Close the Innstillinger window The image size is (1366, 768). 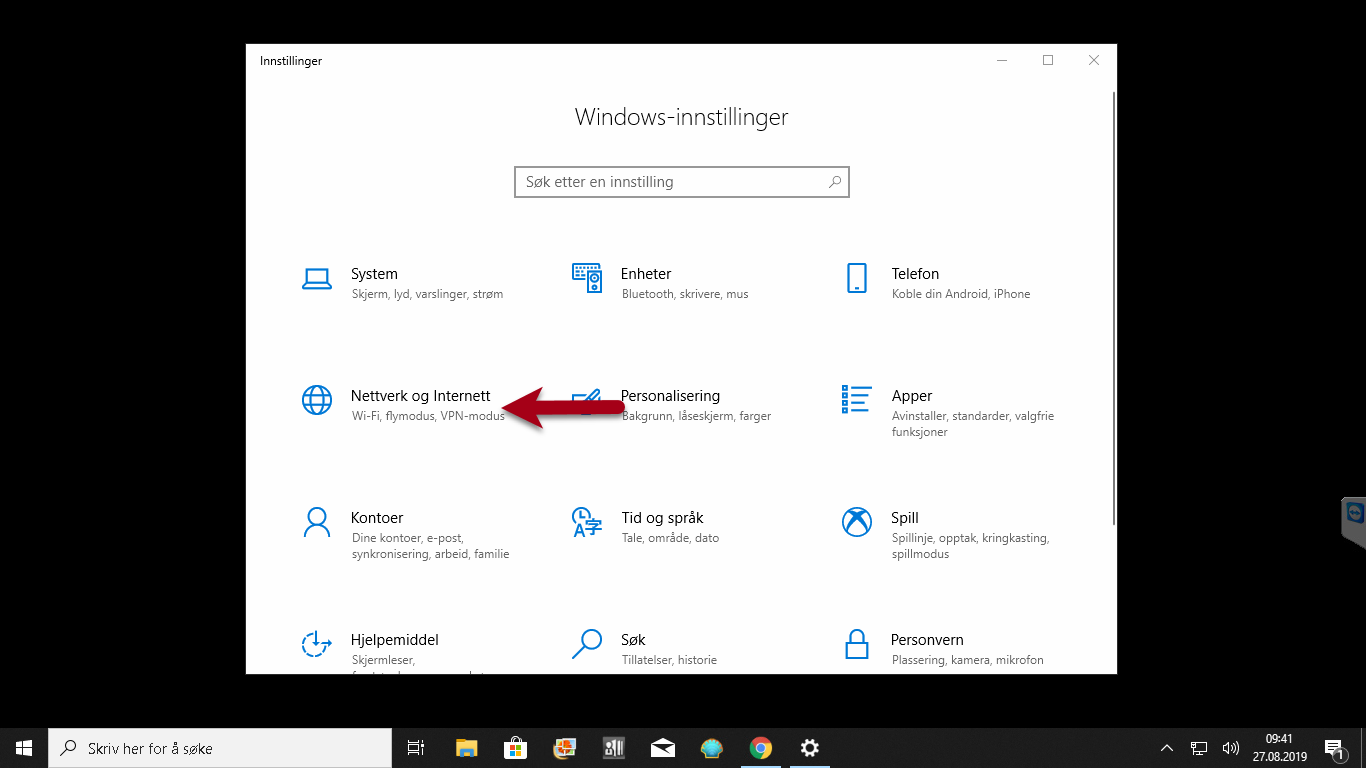1094,61
